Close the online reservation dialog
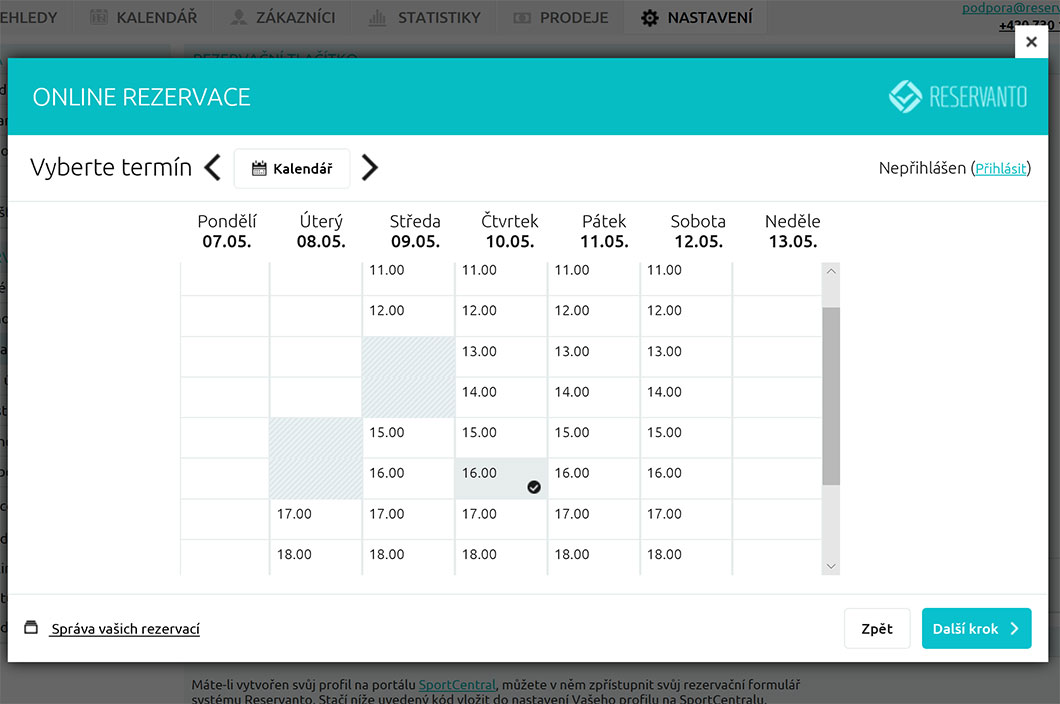The image size is (1060, 704). [1031, 42]
